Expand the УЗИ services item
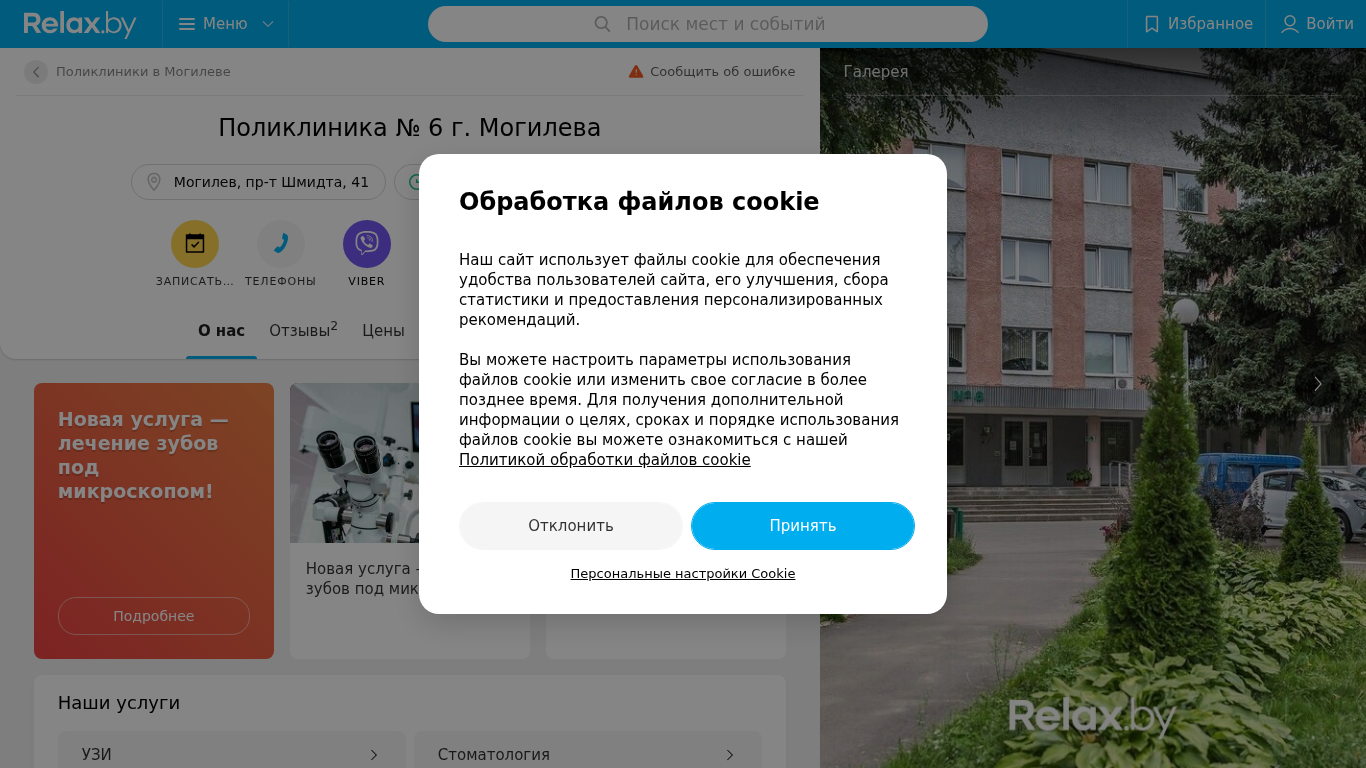Image resolution: width=1366 pixels, height=768 pixels. (232, 754)
